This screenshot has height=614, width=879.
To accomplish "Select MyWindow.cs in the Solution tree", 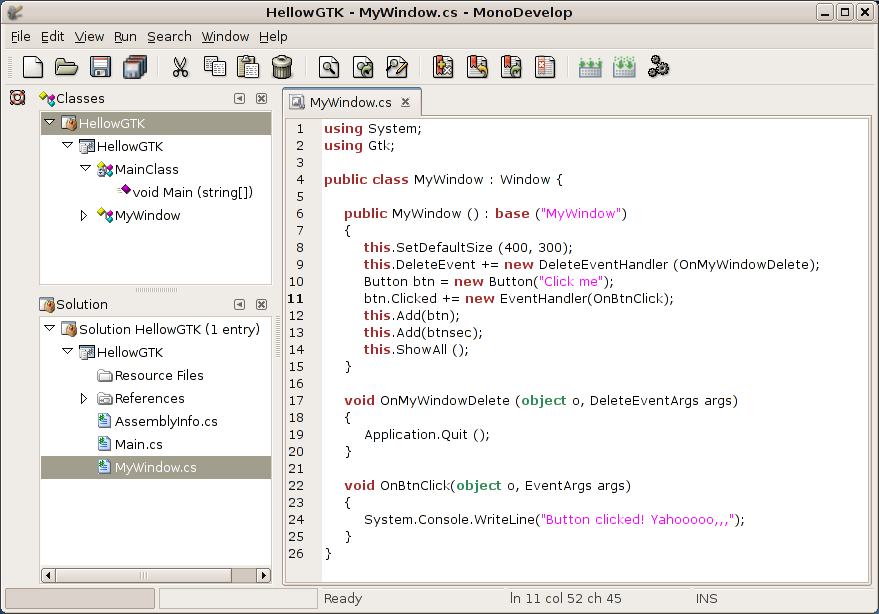I will [155, 468].
